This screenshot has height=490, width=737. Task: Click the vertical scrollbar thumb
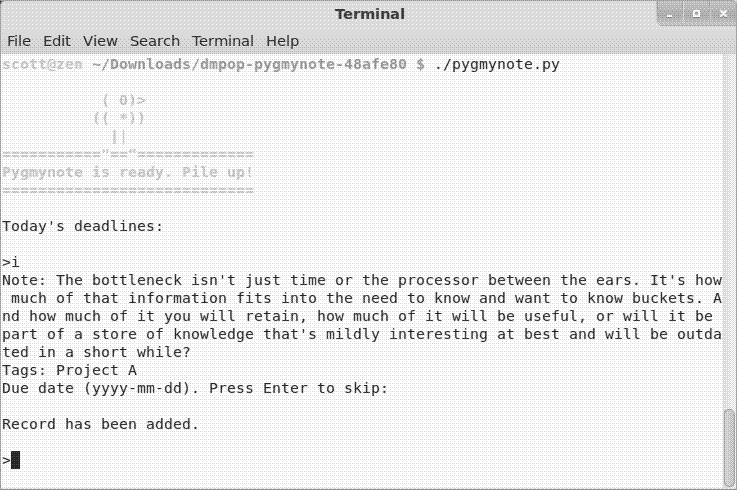coord(729,448)
